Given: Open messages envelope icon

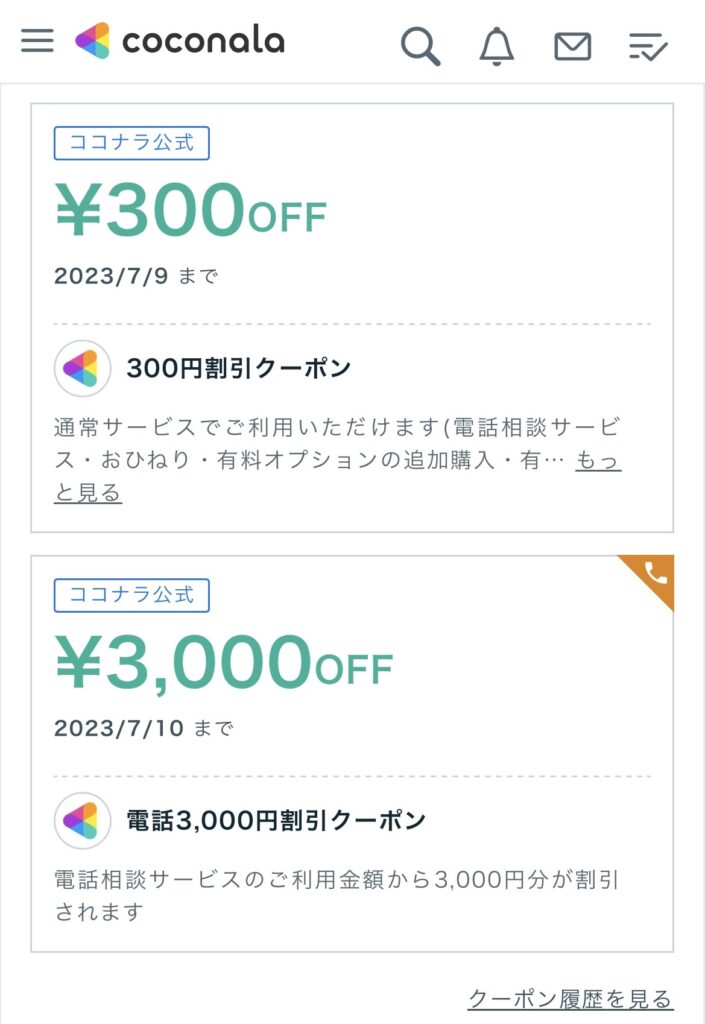Looking at the screenshot, I should [x=572, y=46].
